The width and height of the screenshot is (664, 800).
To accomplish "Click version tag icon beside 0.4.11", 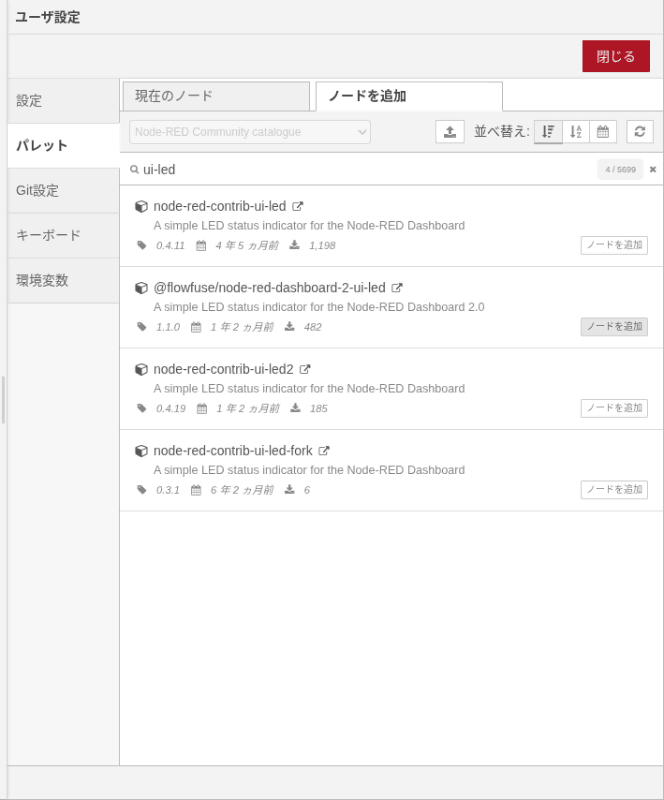I will [x=142, y=245].
